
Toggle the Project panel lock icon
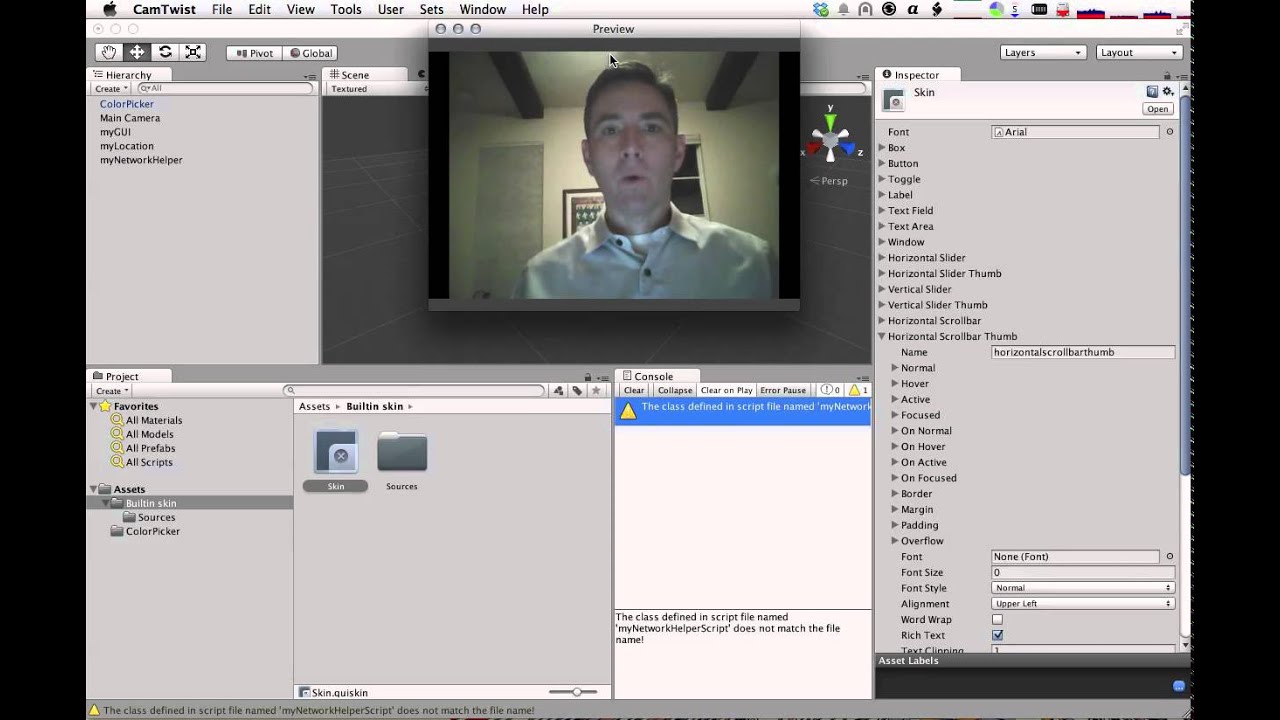[588, 376]
